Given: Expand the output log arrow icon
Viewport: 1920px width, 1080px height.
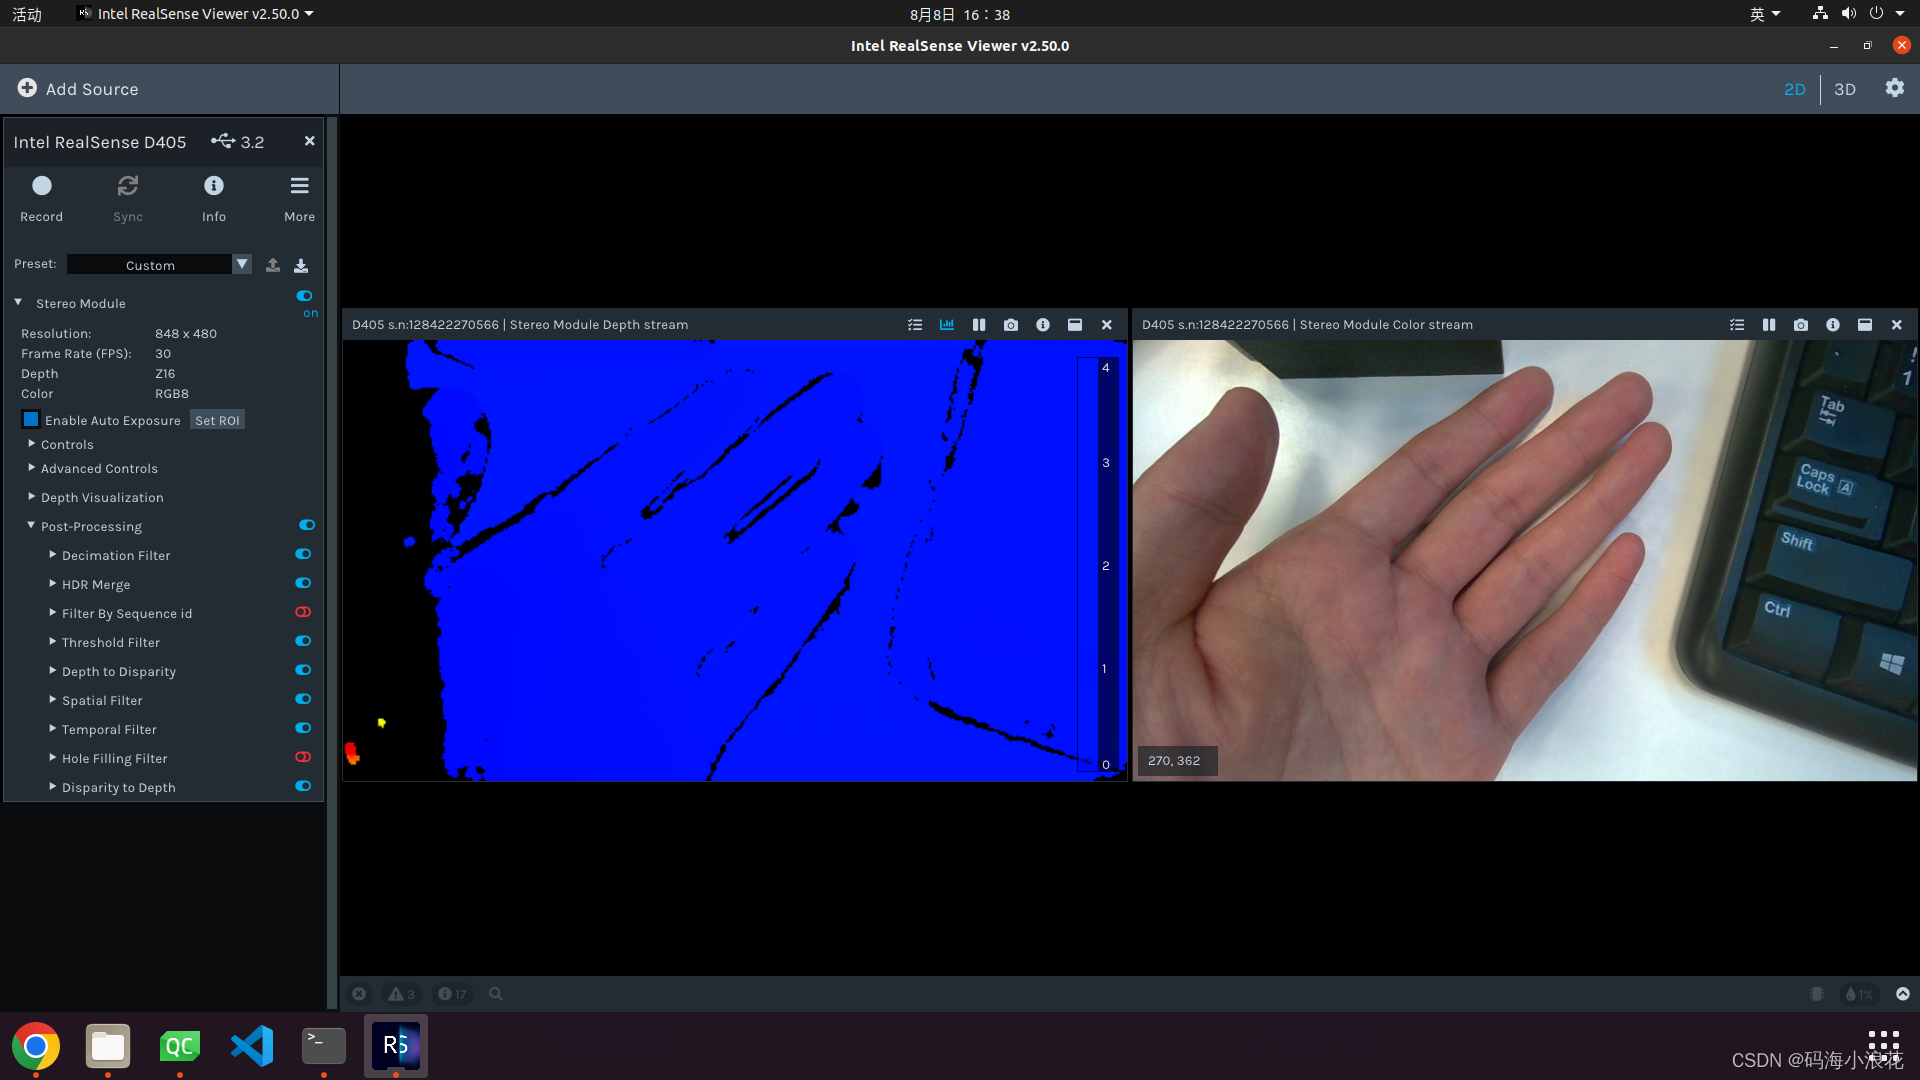Looking at the screenshot, I should pyautogui.click(x=1903, y=994).
